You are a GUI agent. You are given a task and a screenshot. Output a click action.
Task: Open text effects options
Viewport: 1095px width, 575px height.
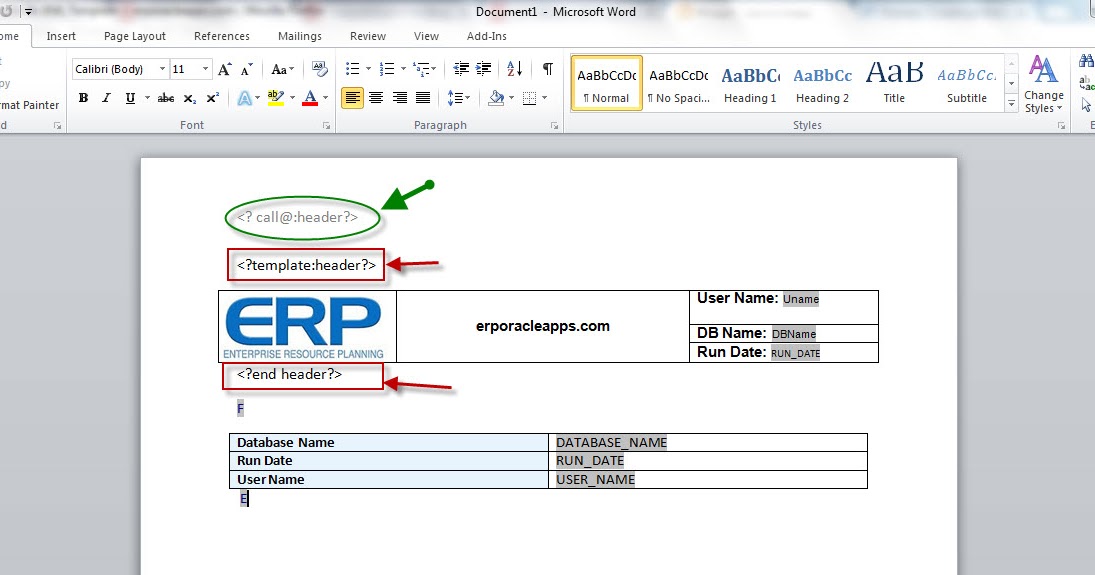click(x=244, y=99)
